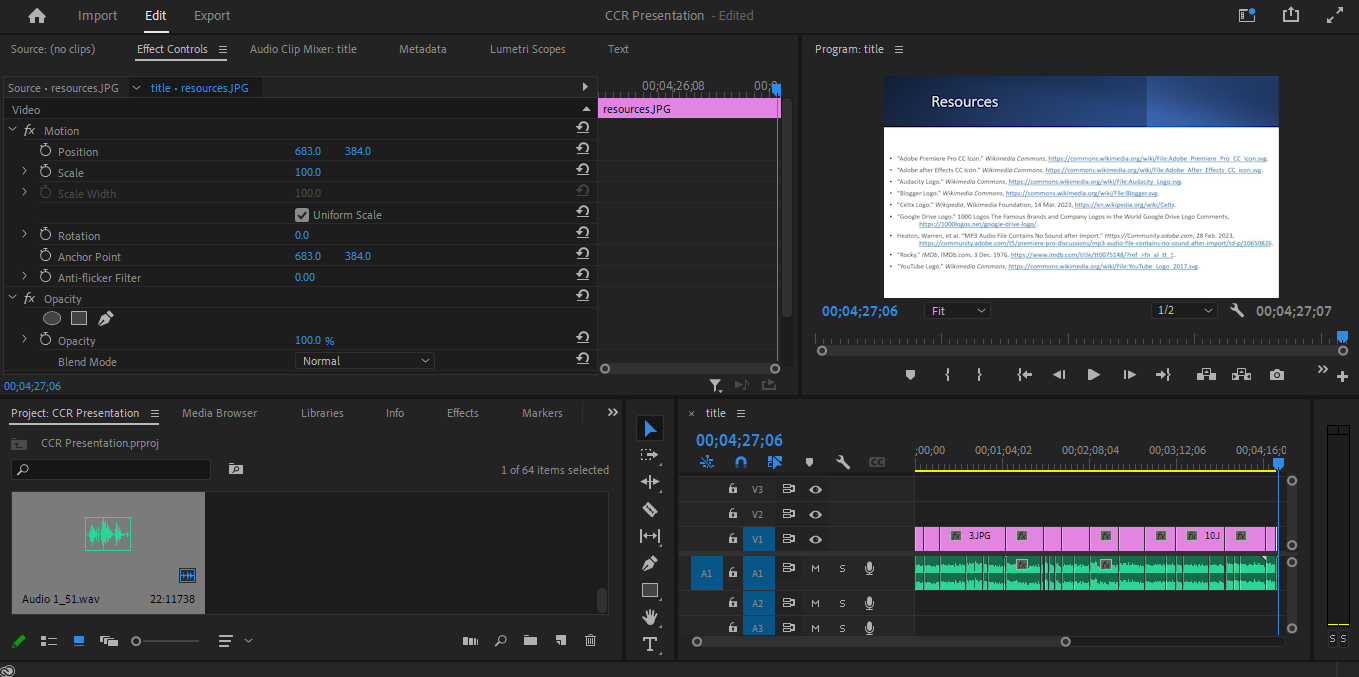The height and width of the screenshot is (677, 1359).
Task: Click the Opacity value 100.0 %
Action: [x=314, y=341]
